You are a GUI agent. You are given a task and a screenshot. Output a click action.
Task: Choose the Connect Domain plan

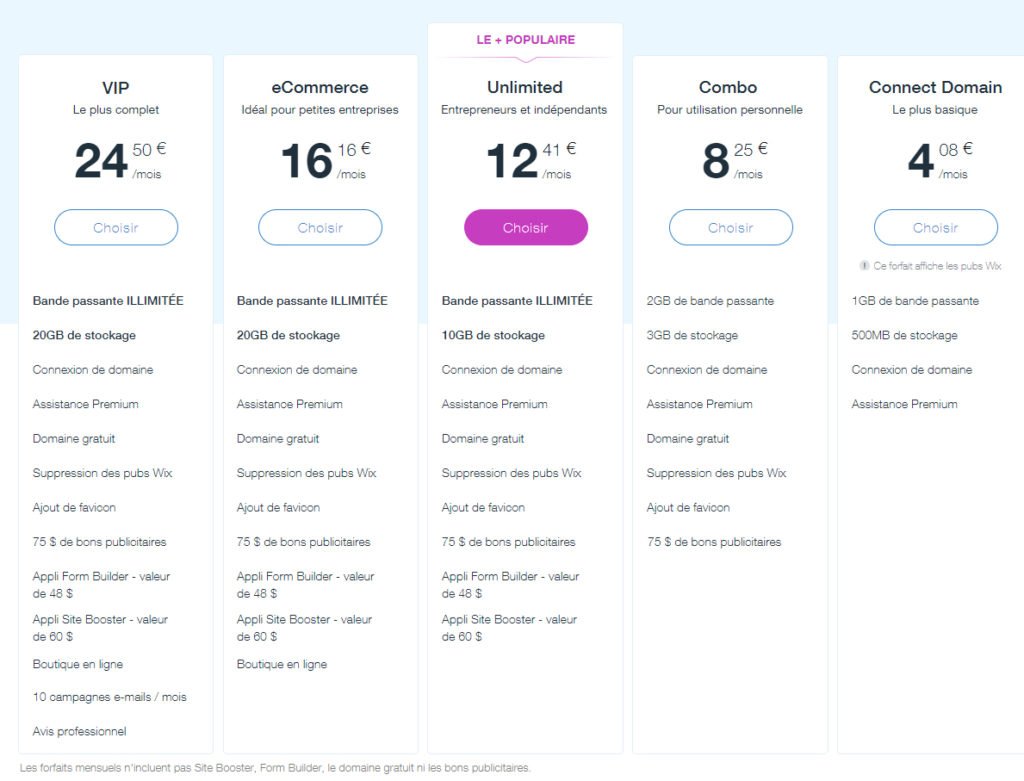coord(936,227)
